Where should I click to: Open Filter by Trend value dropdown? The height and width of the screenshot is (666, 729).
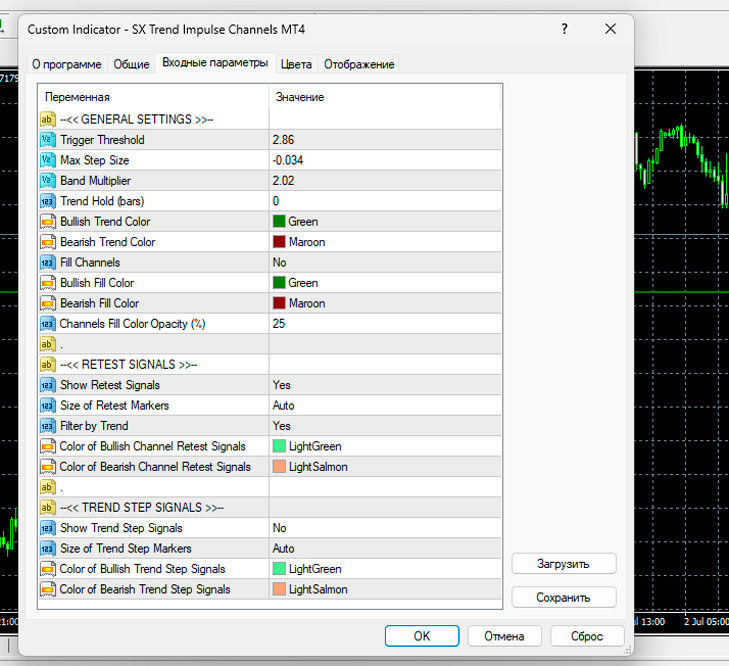pyautogui.click(x=281, y=426)
